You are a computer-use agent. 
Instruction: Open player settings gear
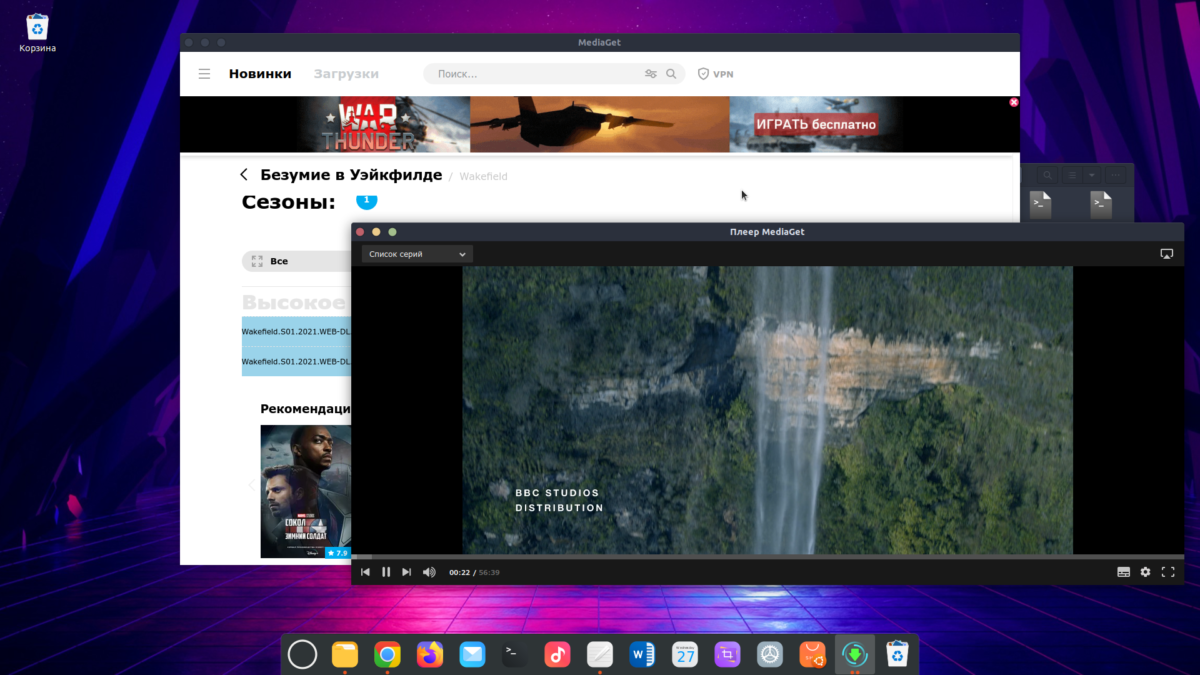[x=1146, y=572]
